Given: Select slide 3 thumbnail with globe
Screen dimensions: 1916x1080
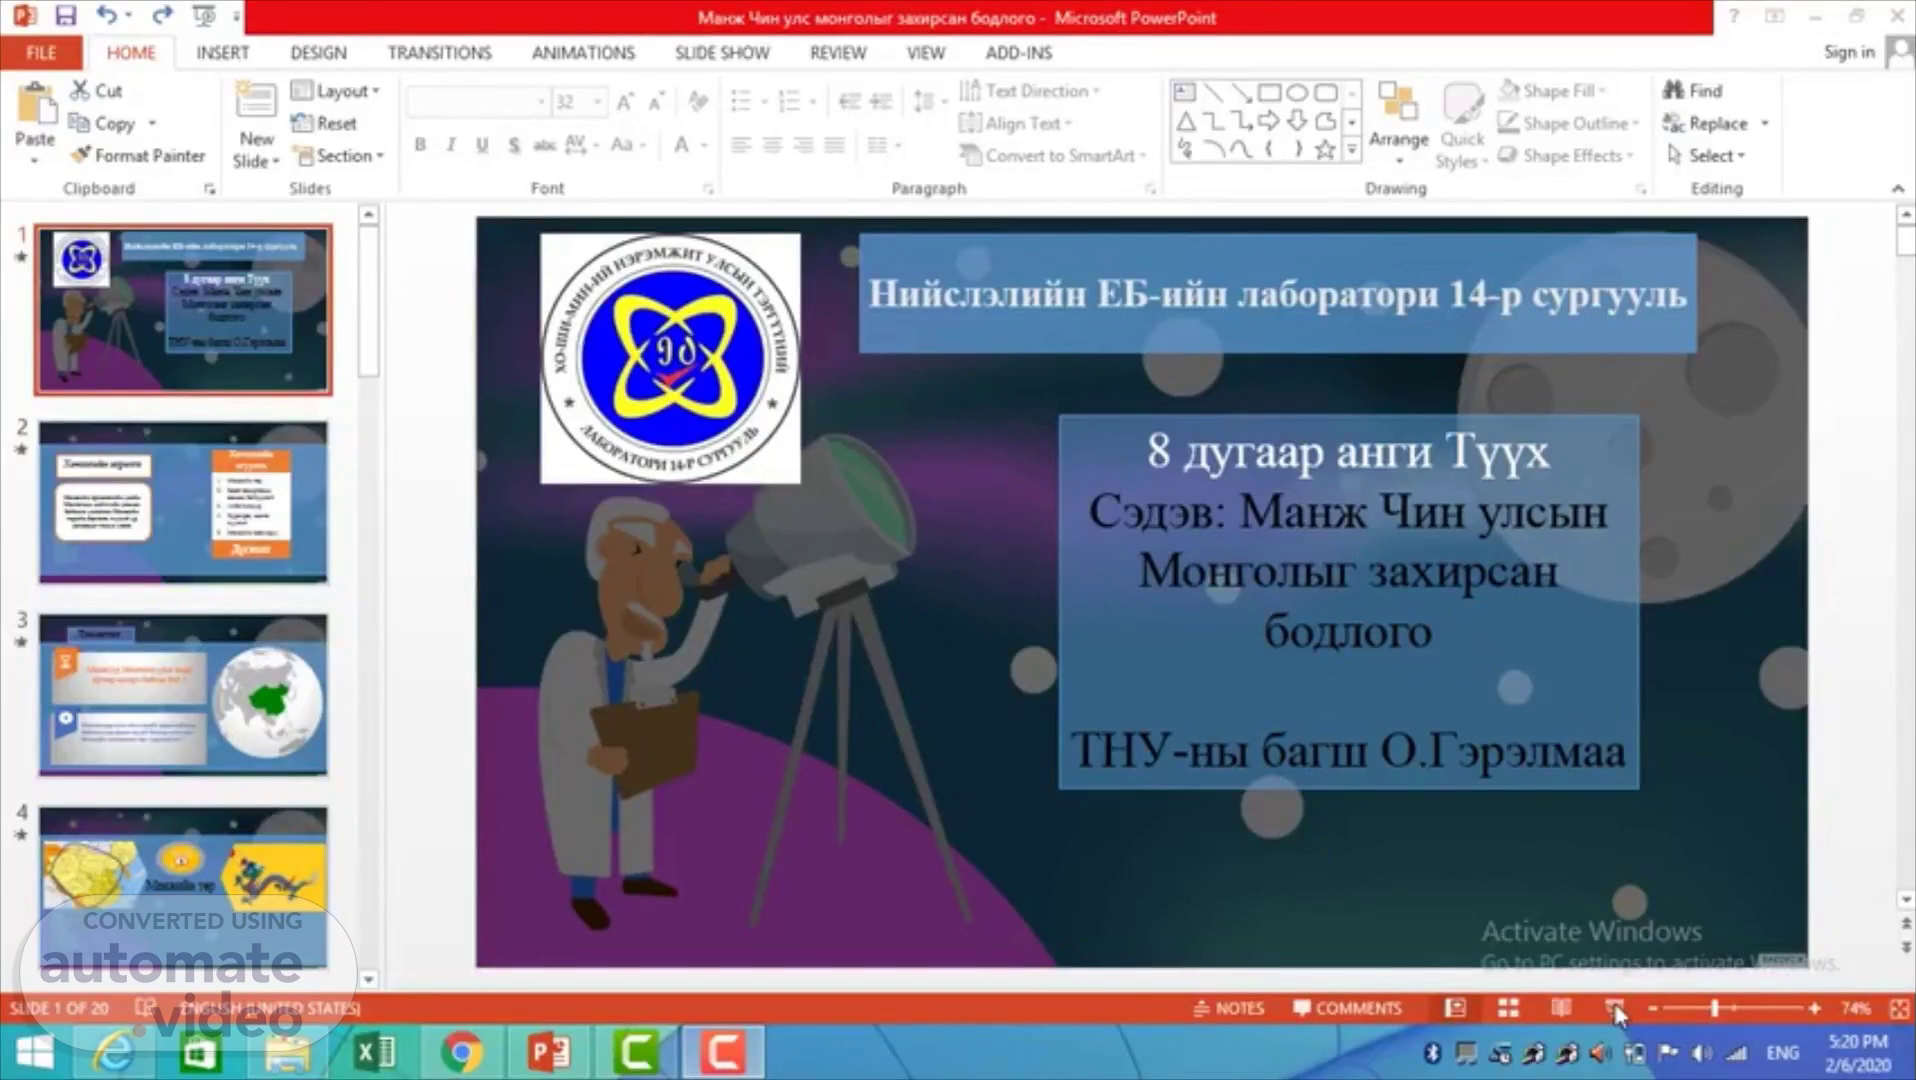Looking at the screenshot, I should pos(183,694).
